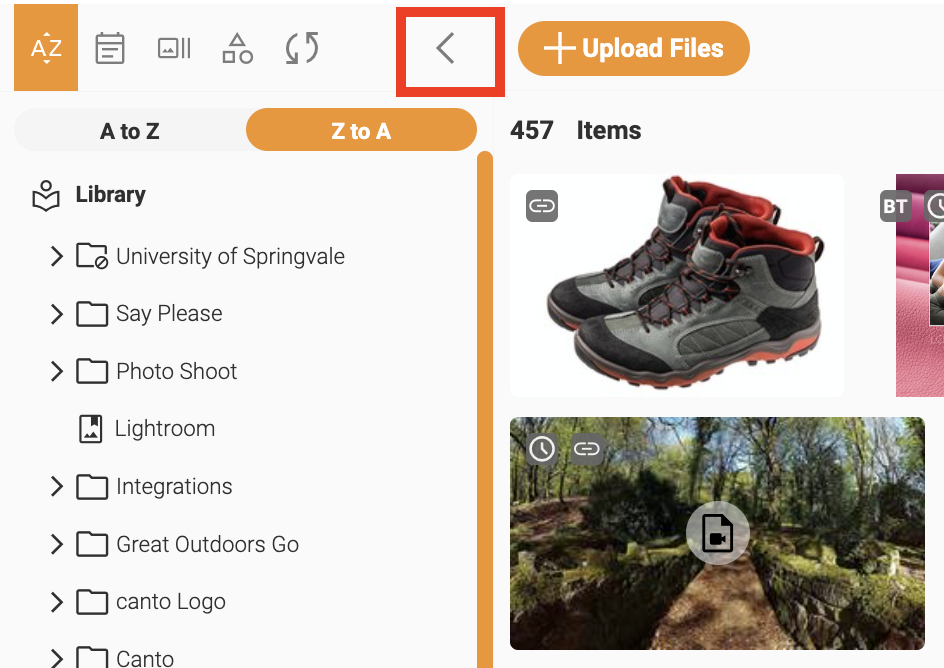Expand the University of Springvale folder
The width and height of the screenshot is (944, 668).
coord(57,256)
